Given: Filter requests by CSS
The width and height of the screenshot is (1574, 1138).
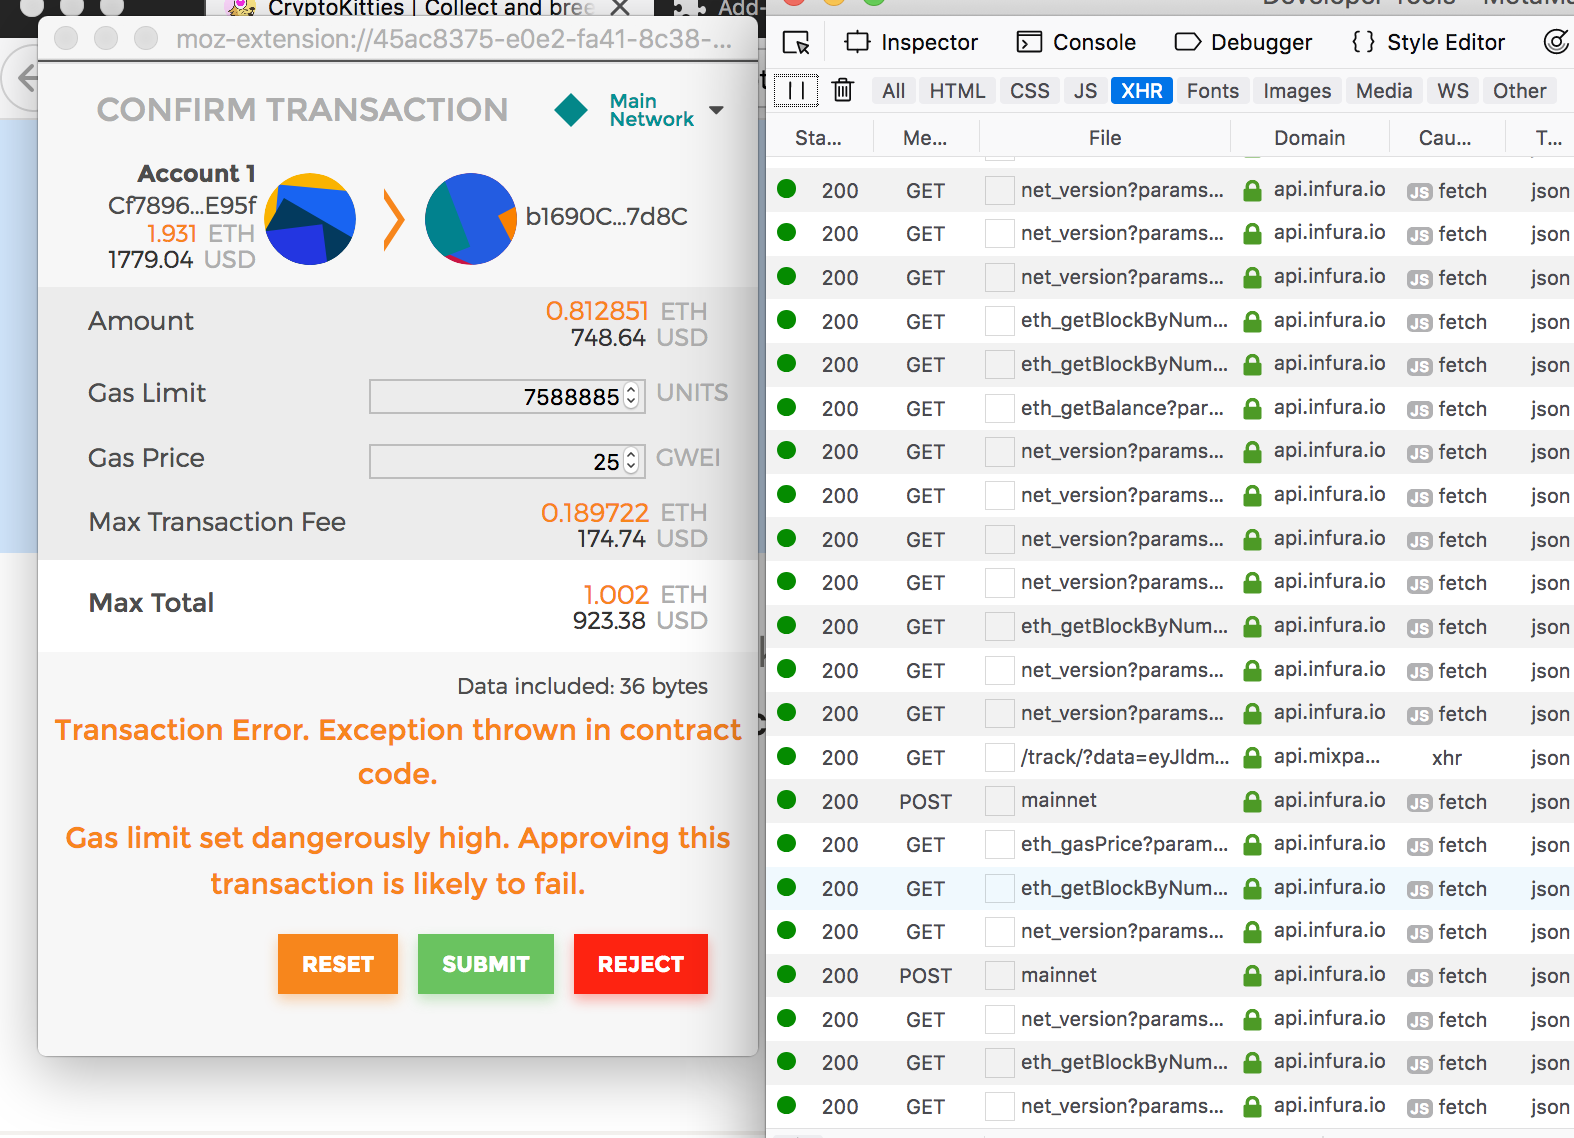Looking at the screenshot, I should 1029,91.
